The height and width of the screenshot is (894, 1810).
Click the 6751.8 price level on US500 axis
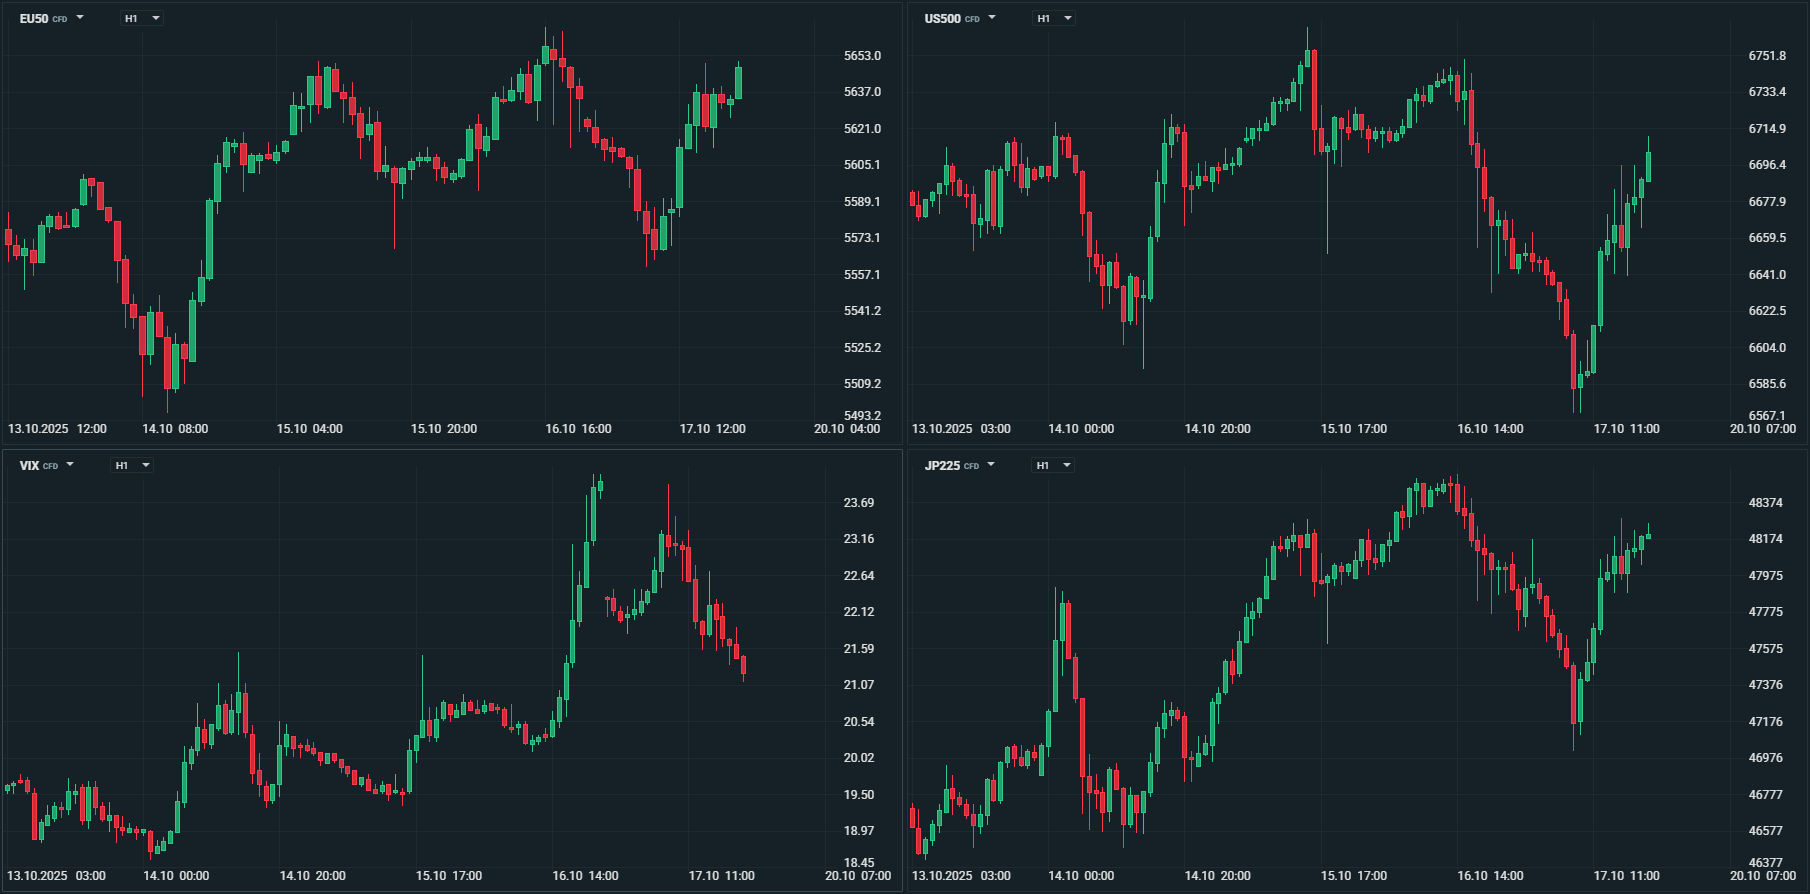[1767, 56]
